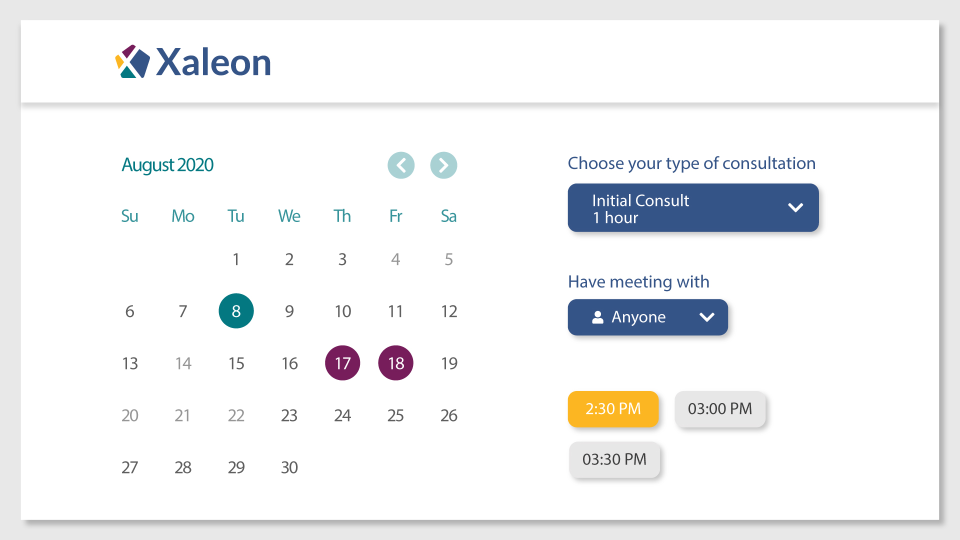Viewport: 960px width, 540px height.
Task: Click the chevron arrow on consultation dropdown
Action: (795, 208)
